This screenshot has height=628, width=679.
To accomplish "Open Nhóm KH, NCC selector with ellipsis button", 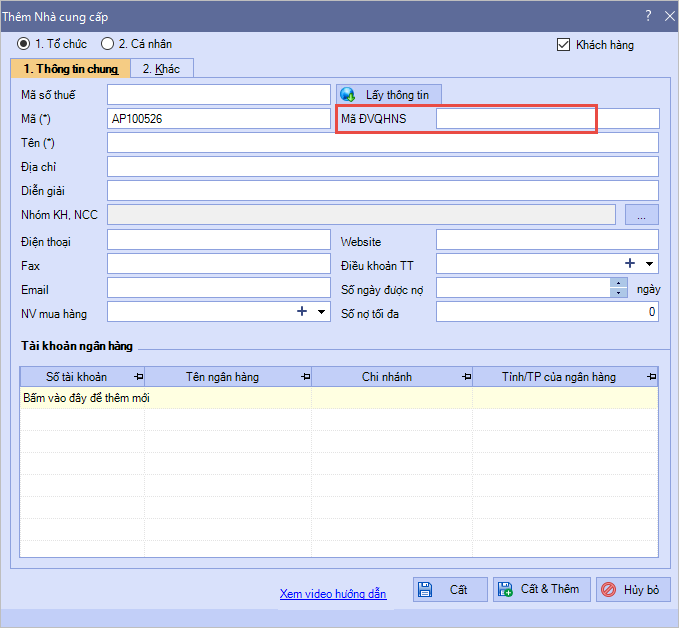I will tap(641, 215).
